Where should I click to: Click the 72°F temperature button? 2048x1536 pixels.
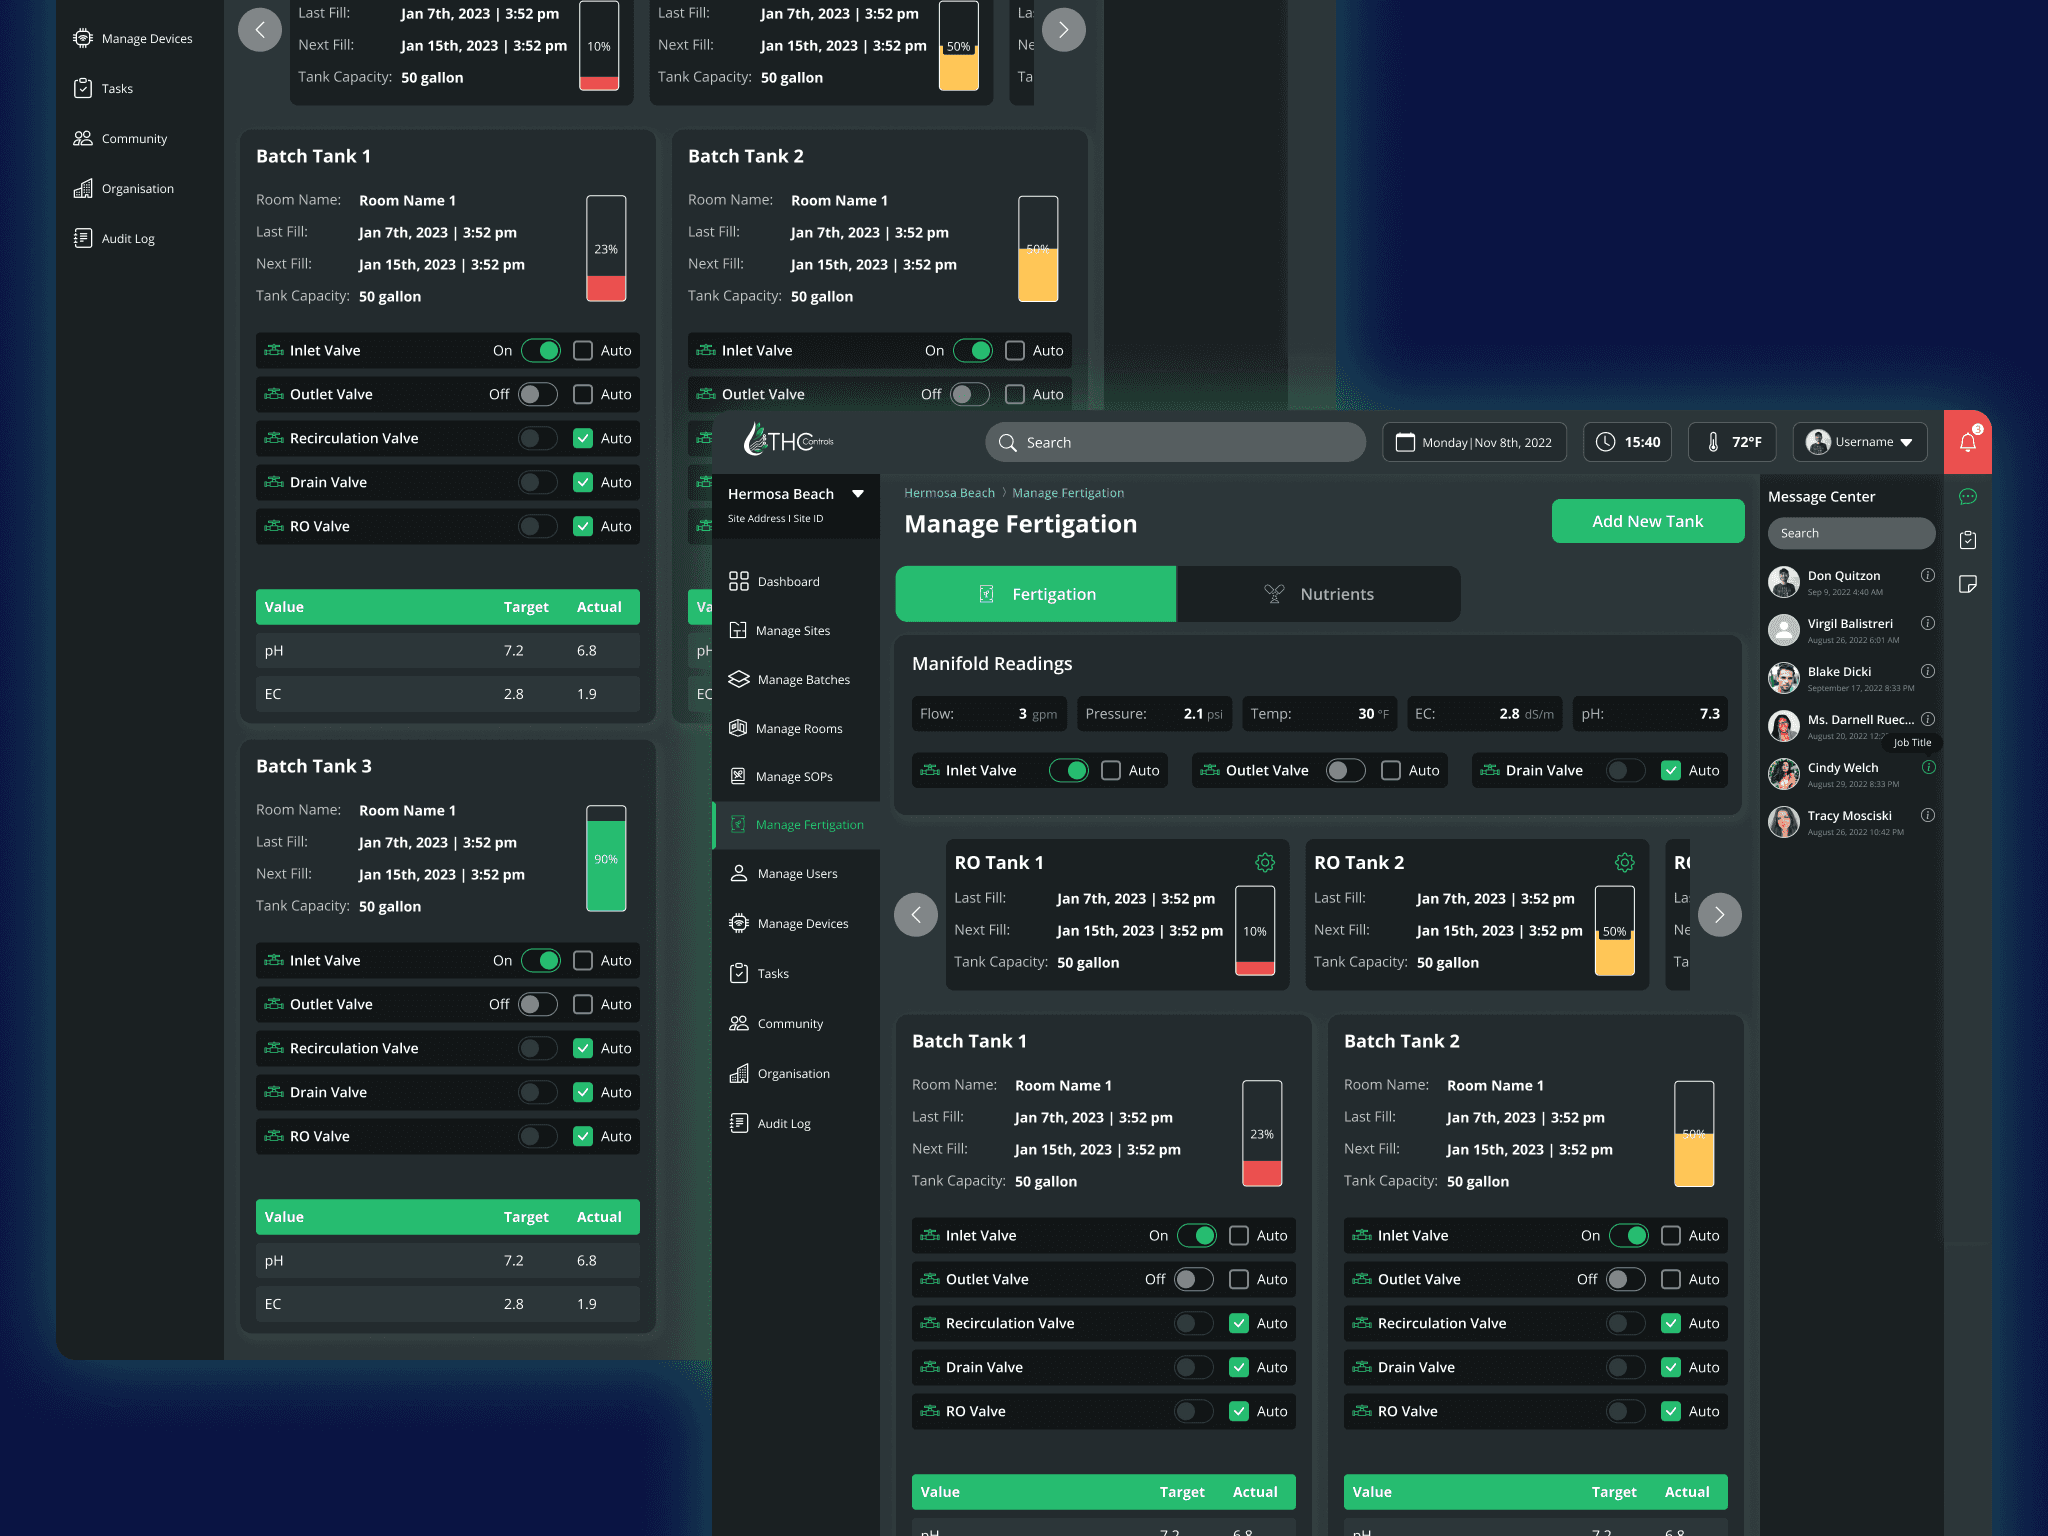(1733, 442)
